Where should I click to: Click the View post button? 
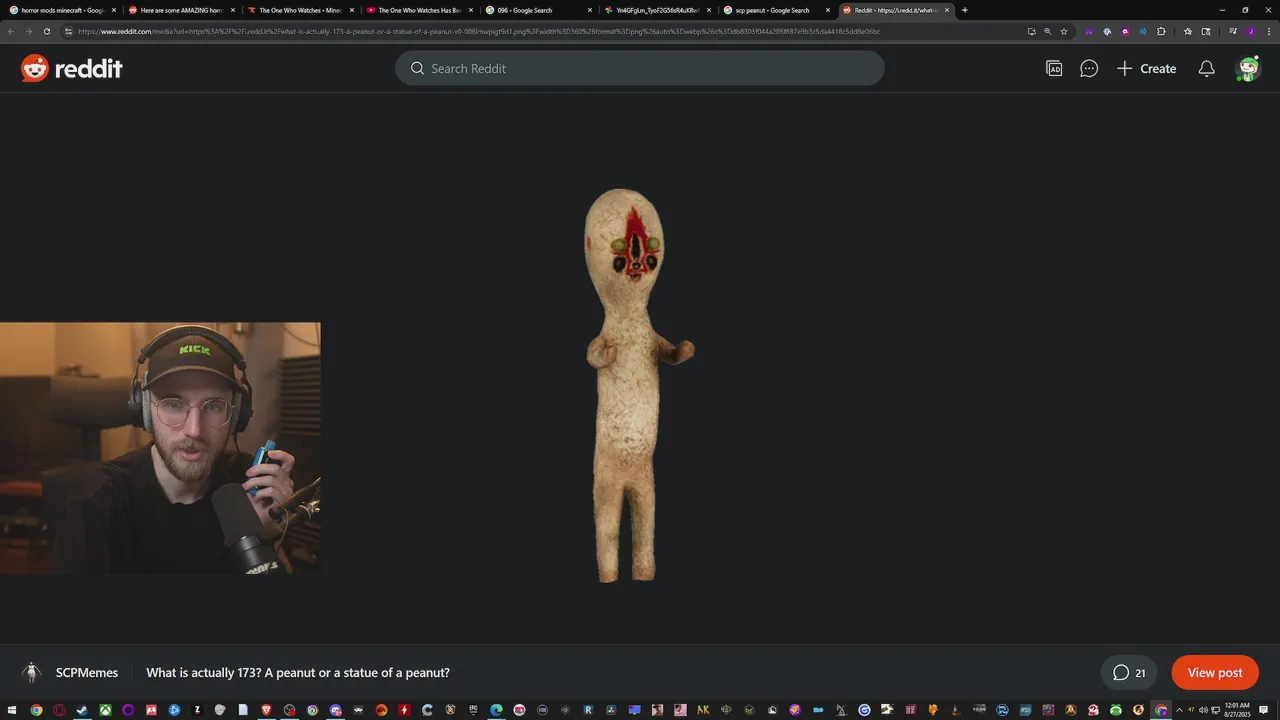point(1215,673)
